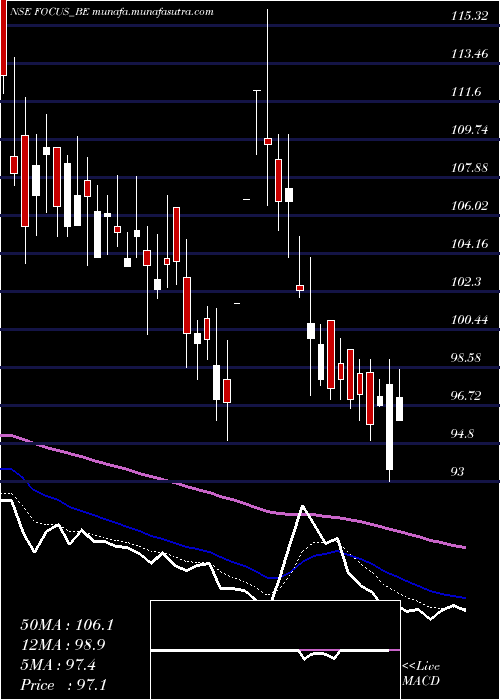
Task: Select the 93 price axis label
Action: point(458,471)
